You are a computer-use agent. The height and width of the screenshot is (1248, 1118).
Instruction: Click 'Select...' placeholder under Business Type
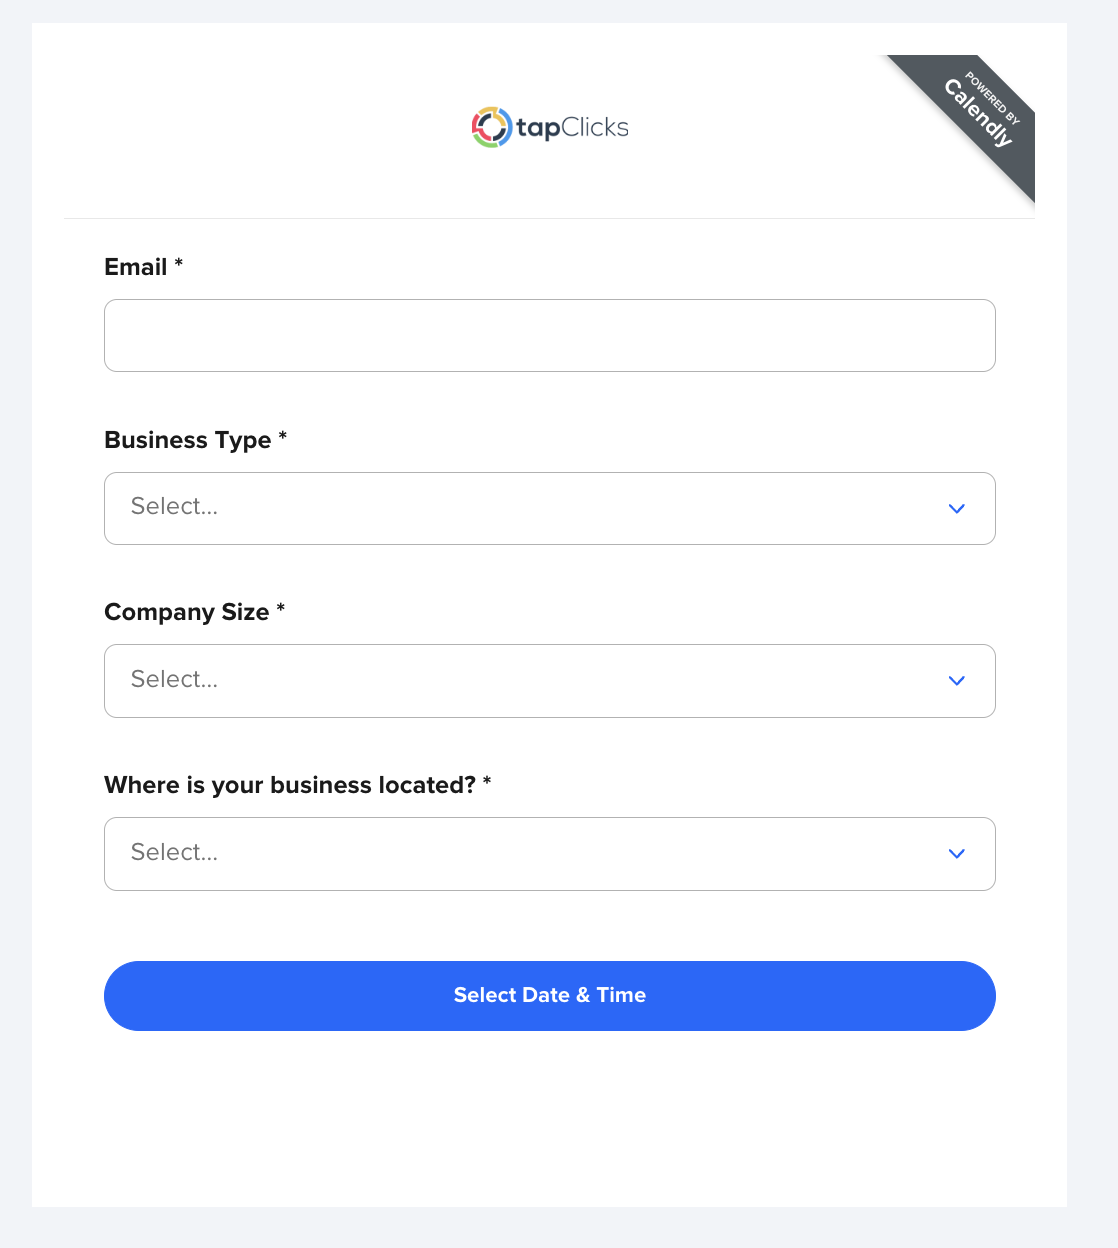[174, 507]
